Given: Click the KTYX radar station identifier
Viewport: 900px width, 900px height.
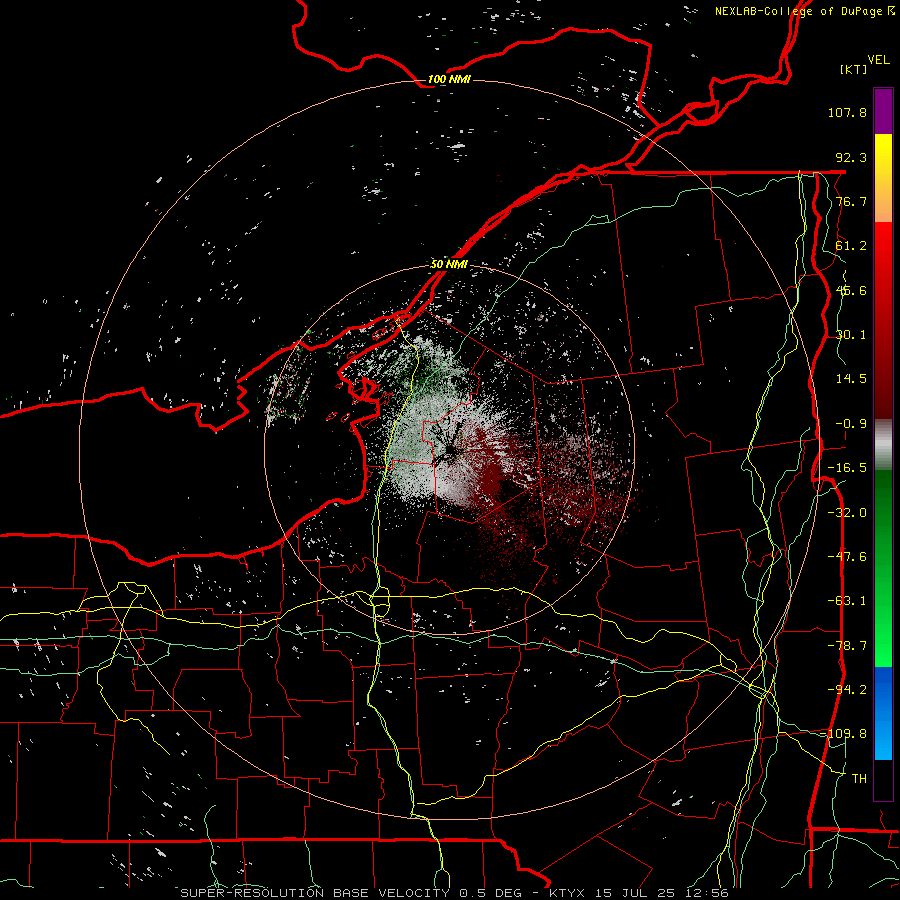Looking at the screenshot, I should [x=567, y=893].
